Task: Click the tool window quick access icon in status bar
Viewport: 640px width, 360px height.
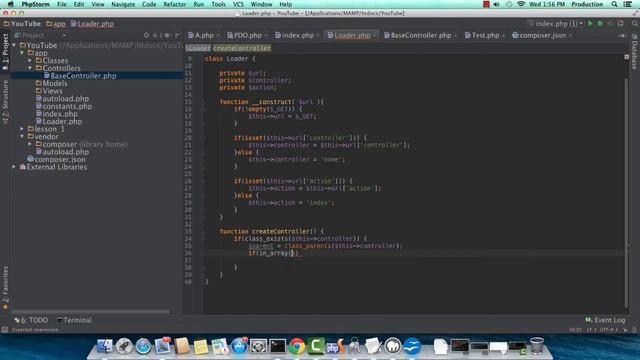Action: click(4, 329)
